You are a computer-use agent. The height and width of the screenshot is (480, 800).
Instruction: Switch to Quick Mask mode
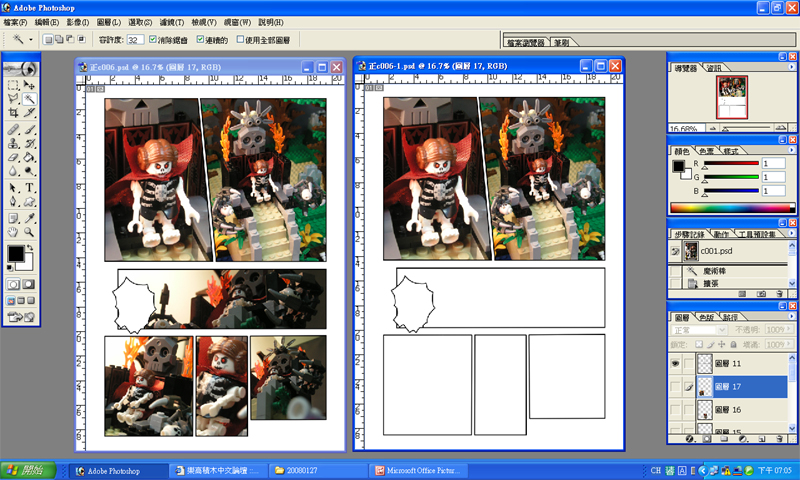click(29, 284)
